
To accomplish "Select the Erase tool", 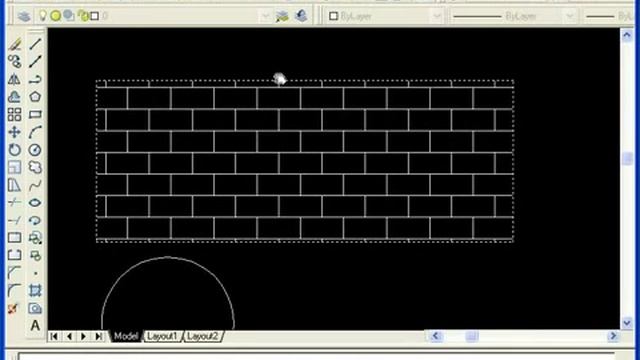I will pyautogui.click(x=15, y=44).
